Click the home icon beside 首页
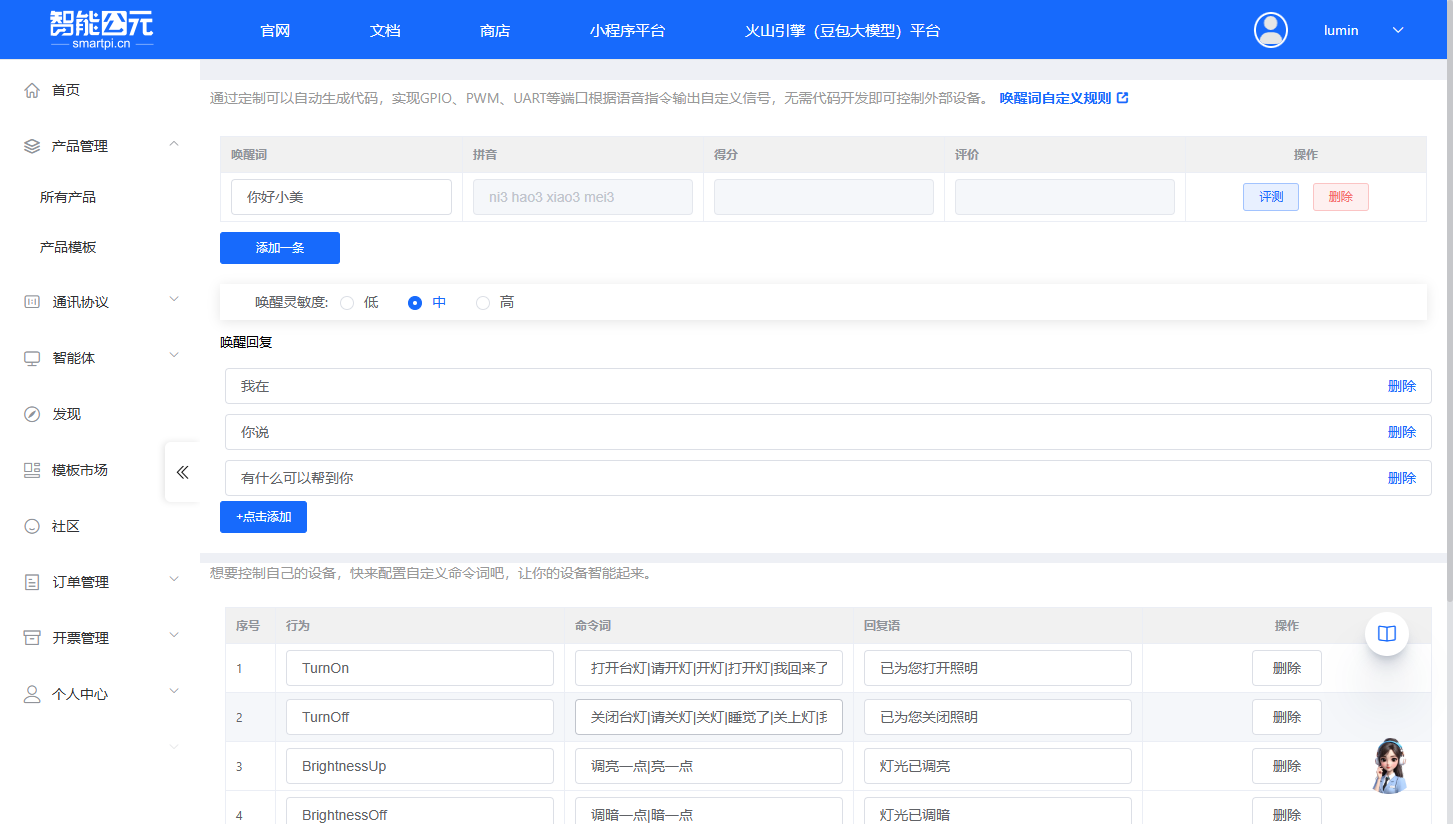Screen dimensions: 1453x824 click(x=32, y=90)
